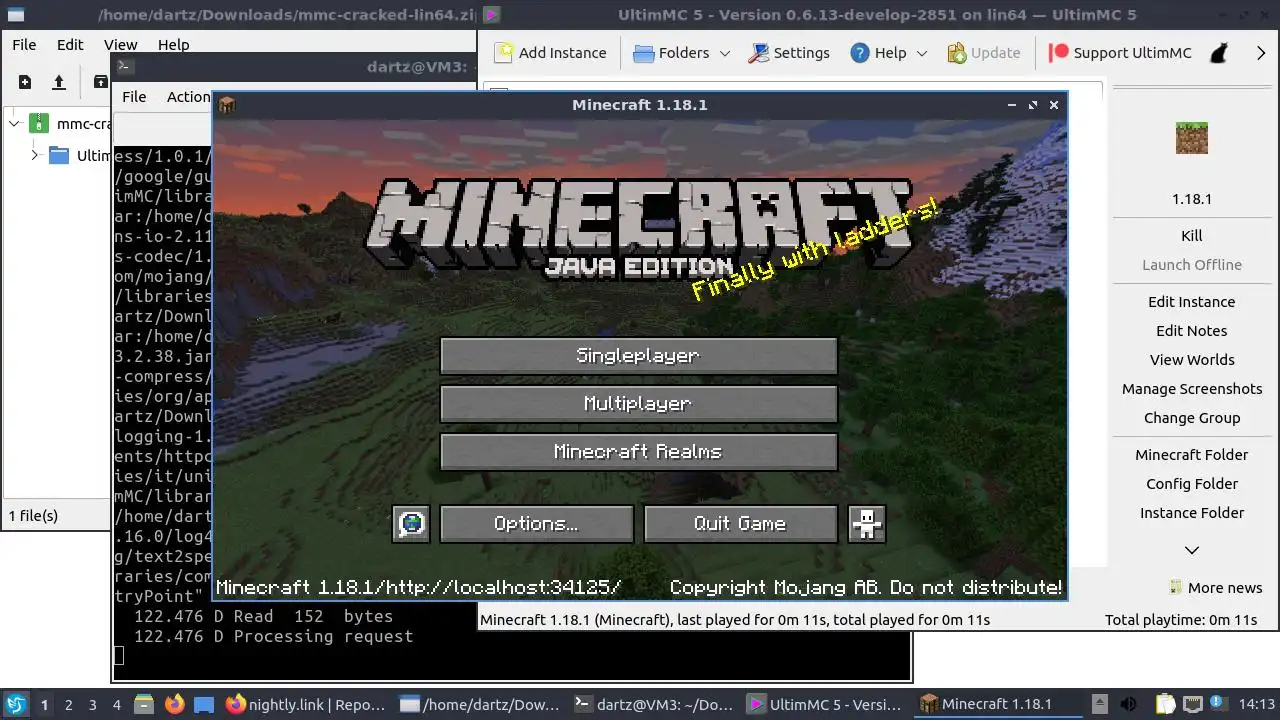
Task: Open File menu in archive manager
Action: tap(24, 45)
